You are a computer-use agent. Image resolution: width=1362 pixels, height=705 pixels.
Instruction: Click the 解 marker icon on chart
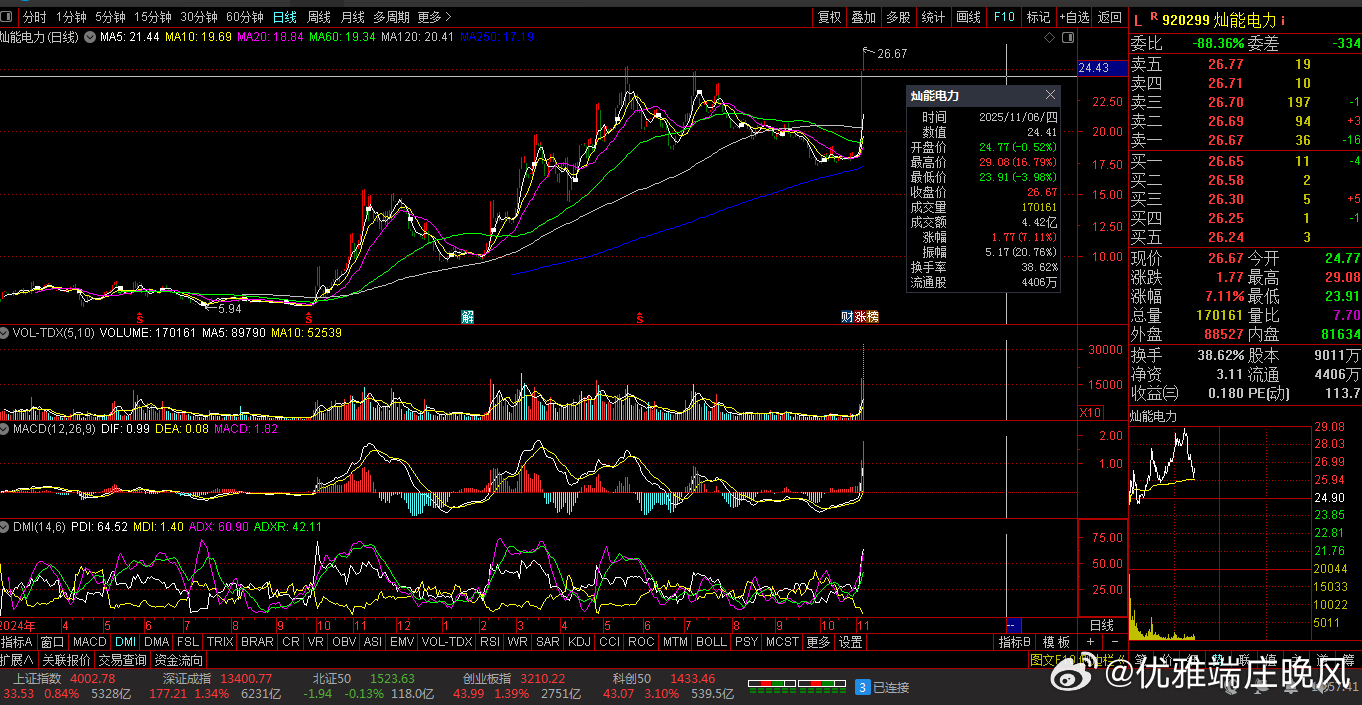coord(467,317)
